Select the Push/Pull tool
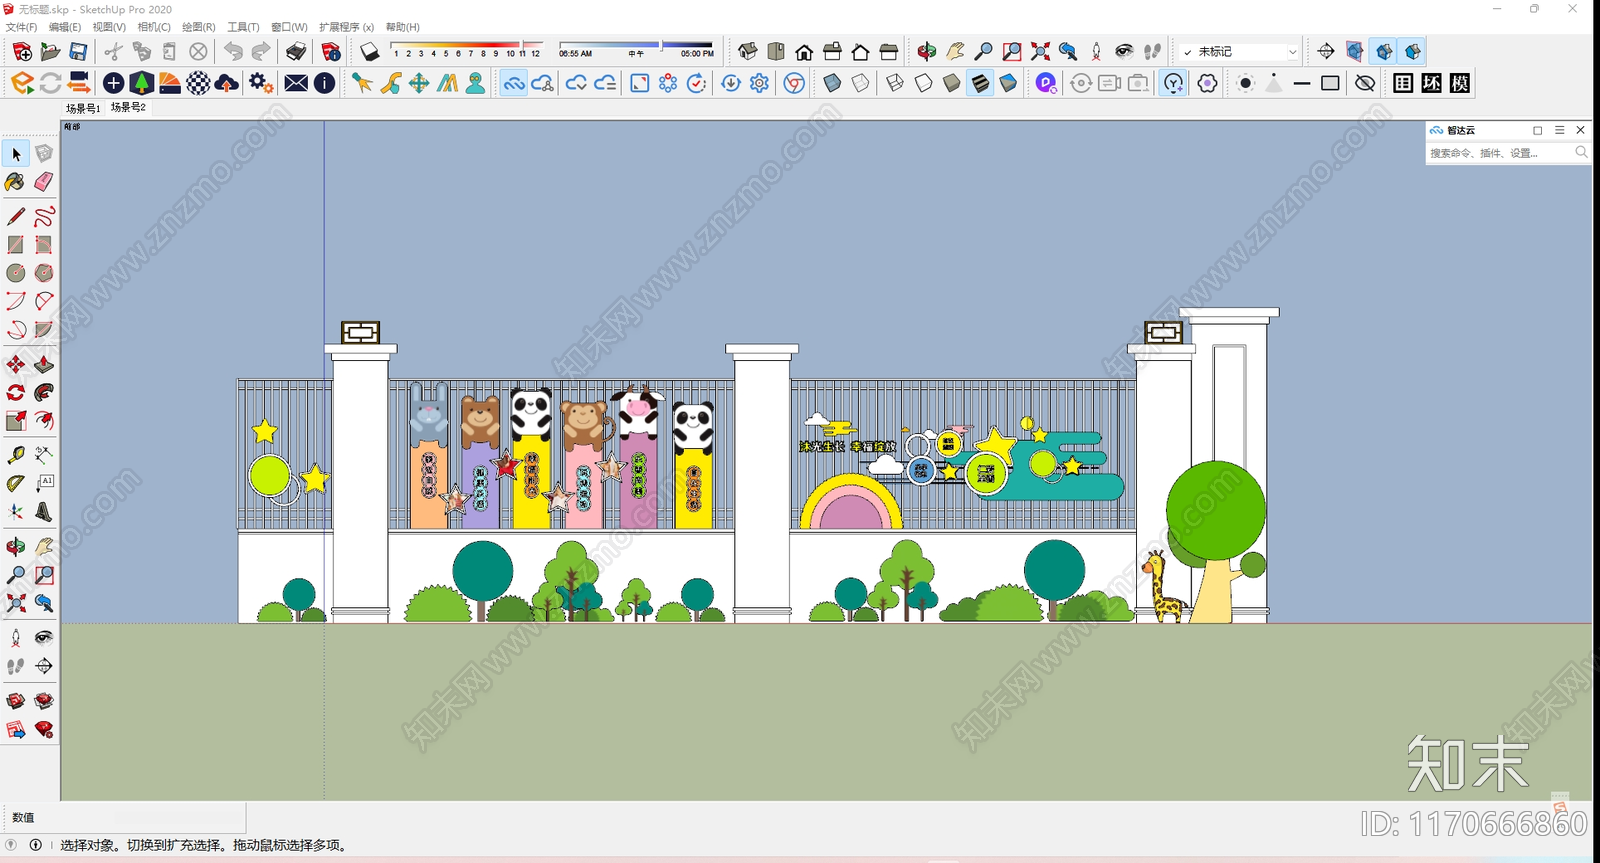1600x863 pixels. point(44,365)
